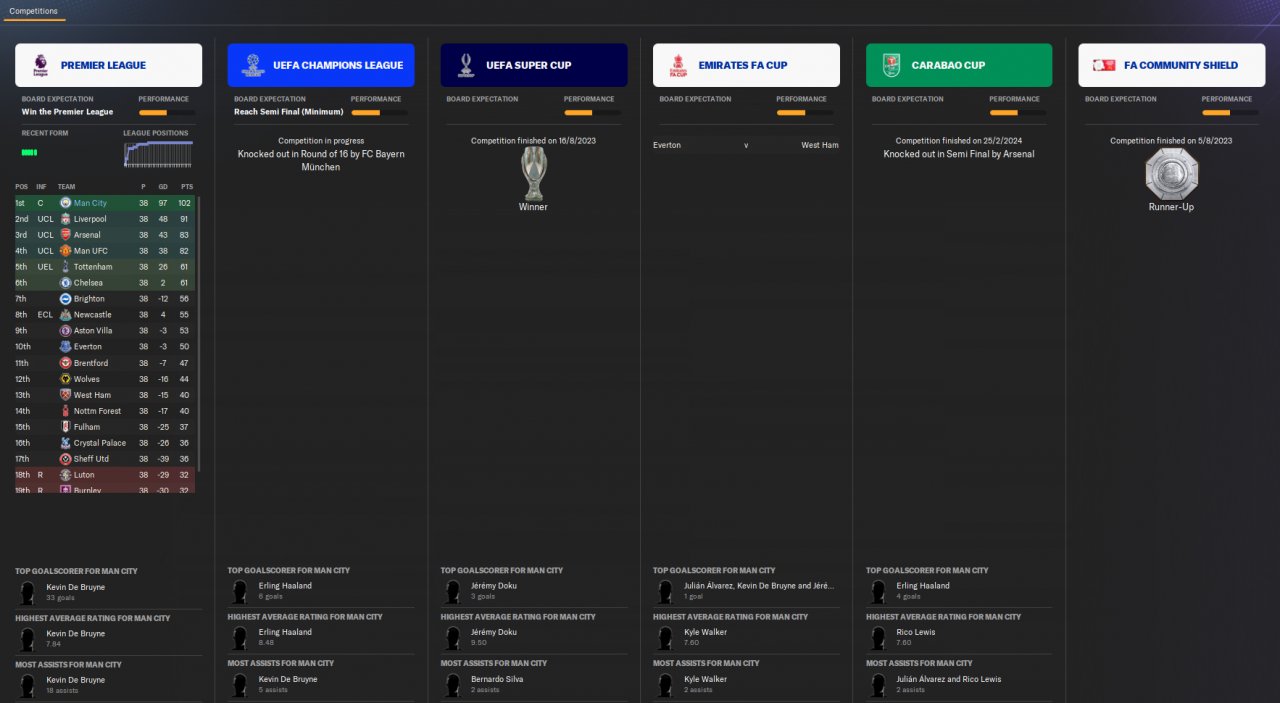Open the Competitions tab
Screen dimensions: 1280x703
[x=33, y=11]
